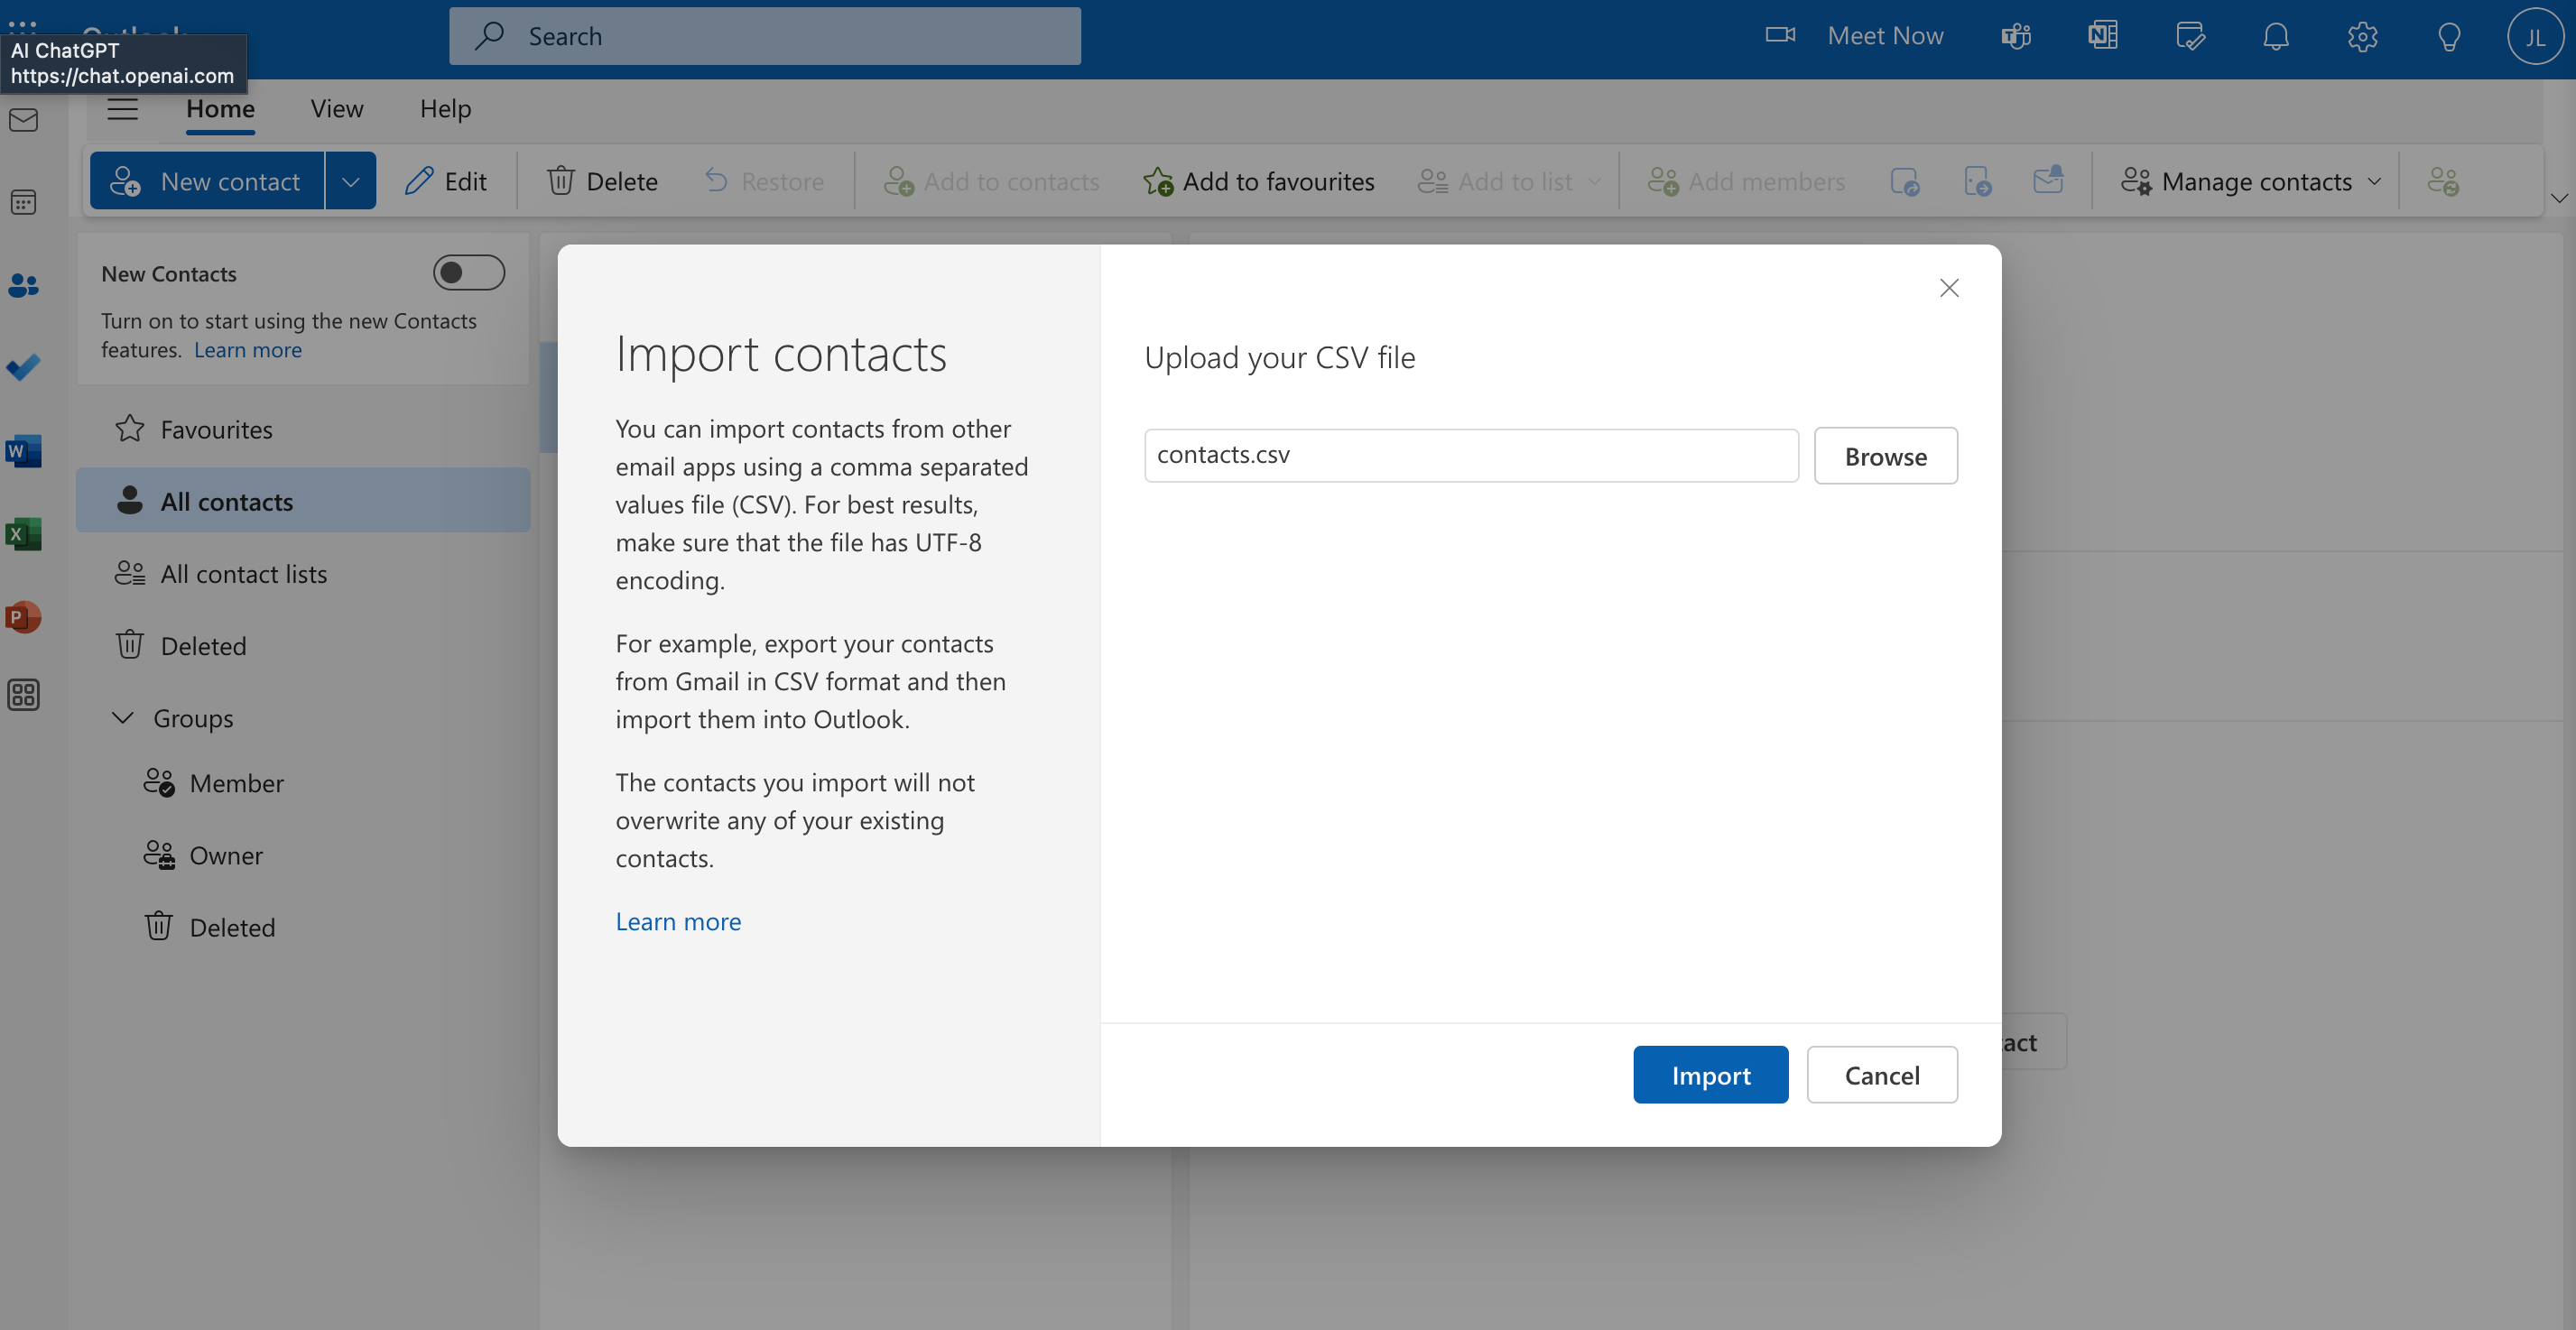The image size is (2576, 1330).
Task: Select the People icon in sidebar
Action: (x=23, y=286)
